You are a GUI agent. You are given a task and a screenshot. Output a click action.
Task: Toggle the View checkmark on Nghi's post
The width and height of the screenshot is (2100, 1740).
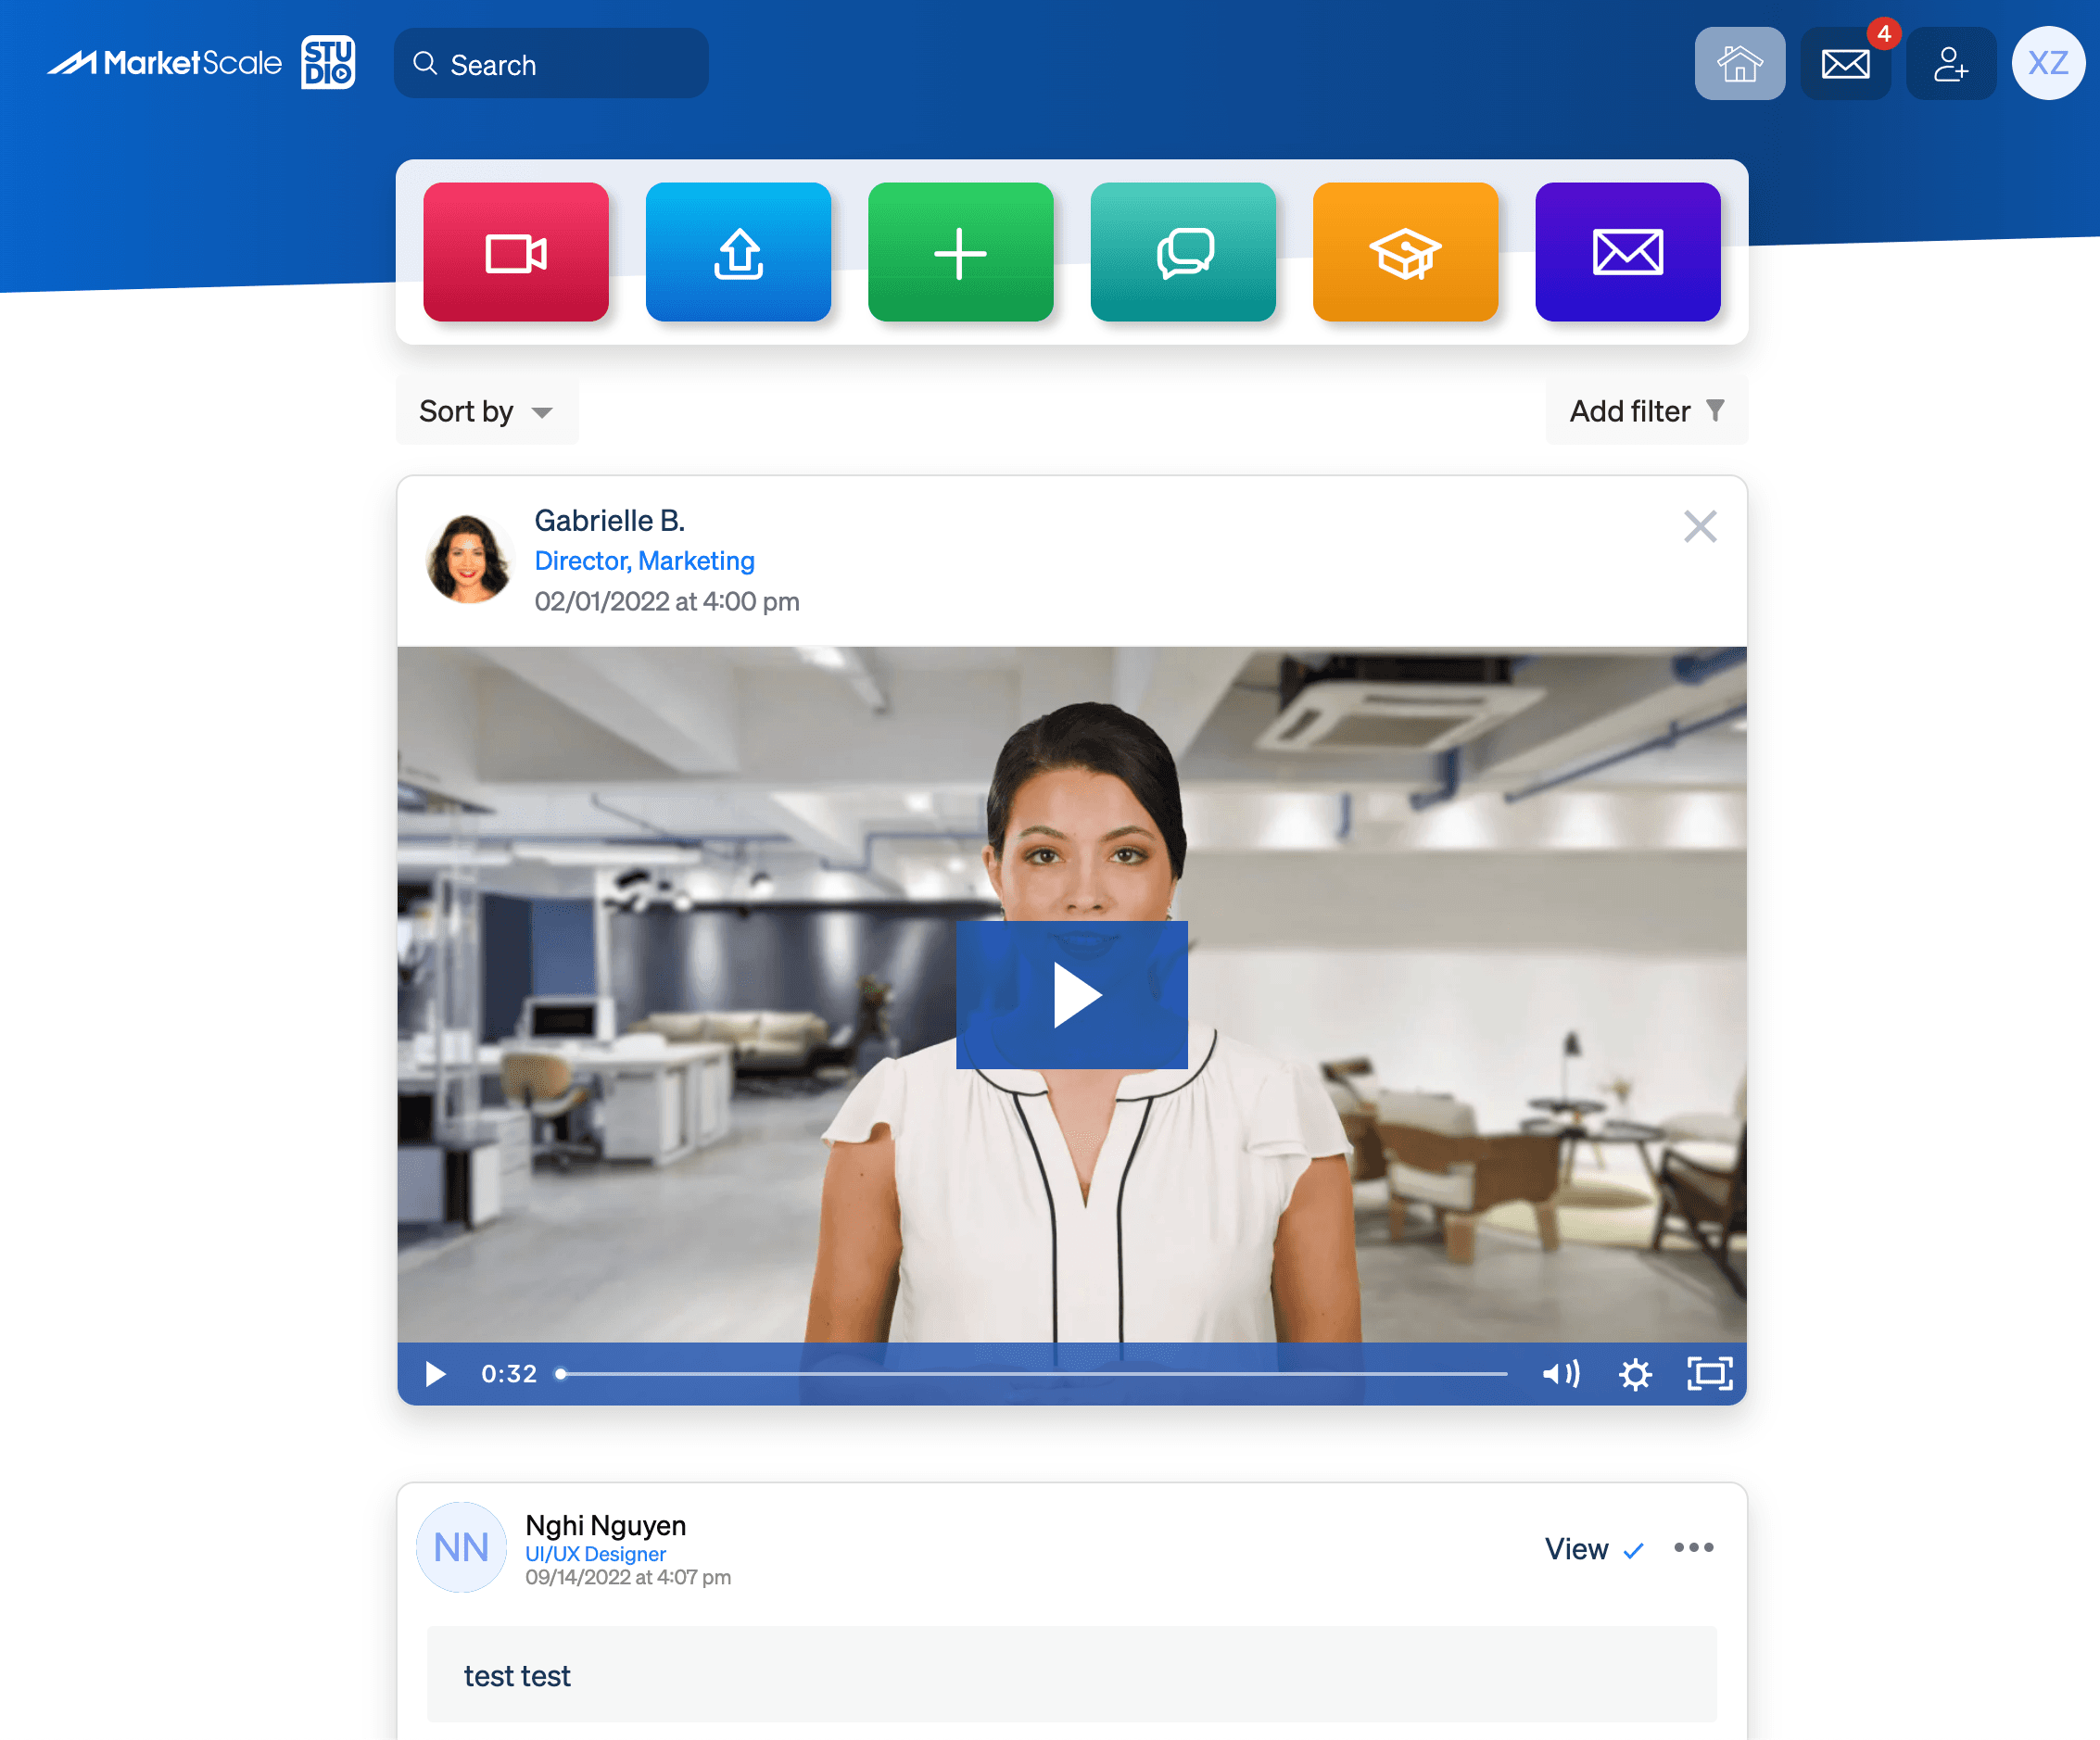(x=1594, y=1549)
